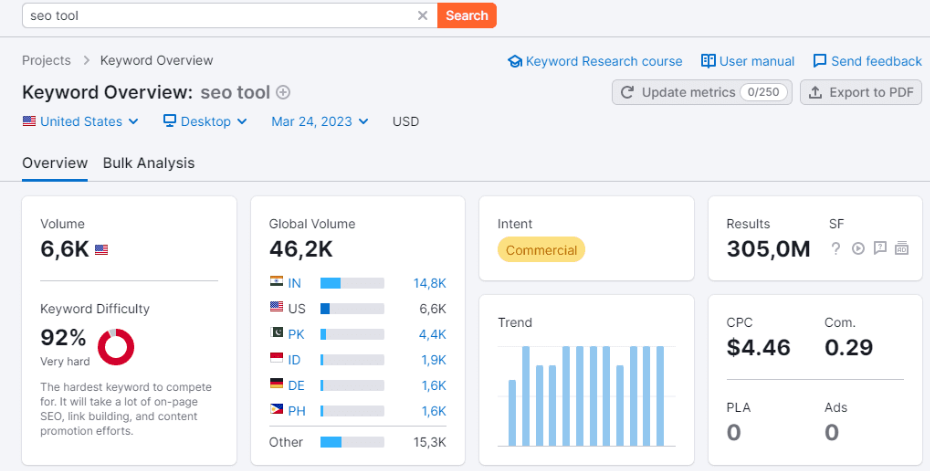Click the orange Search button
The width and height of the screenshot is (930, 471).
click(467, 15)
